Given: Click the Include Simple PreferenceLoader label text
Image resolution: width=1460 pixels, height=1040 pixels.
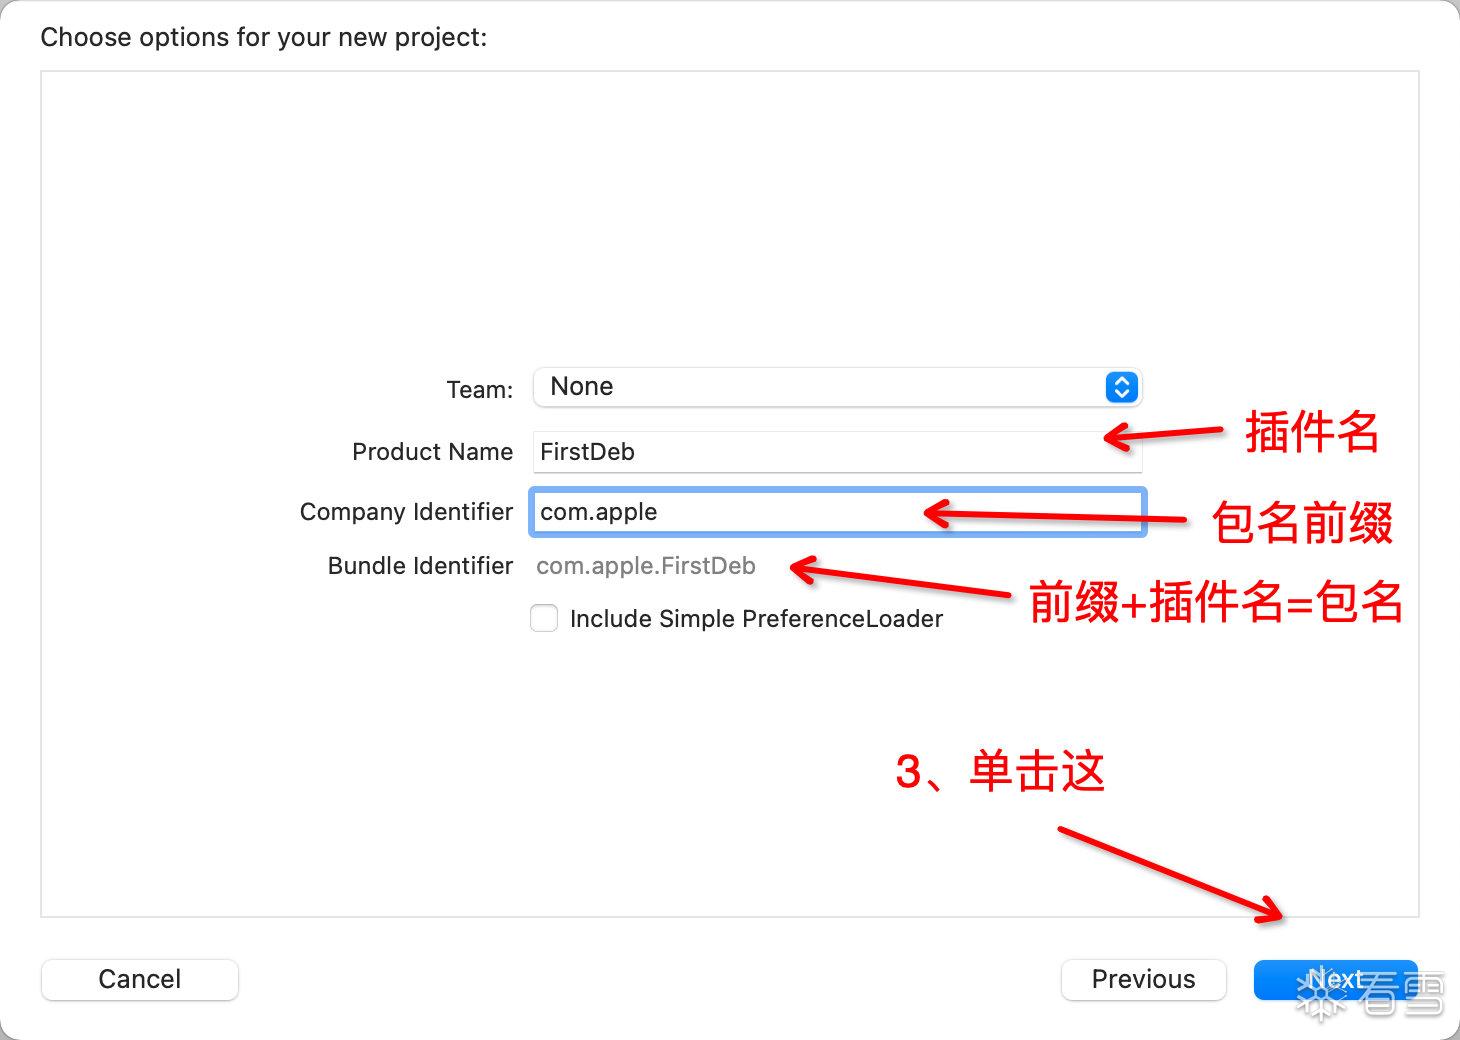Looking at the screenshot, I should point(756,619).
